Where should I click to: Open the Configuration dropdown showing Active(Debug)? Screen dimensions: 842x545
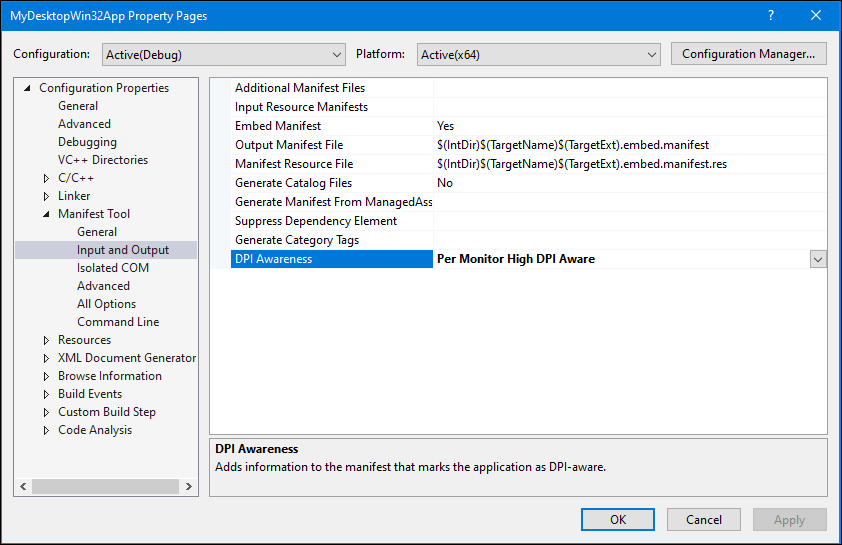coord(223,55)
